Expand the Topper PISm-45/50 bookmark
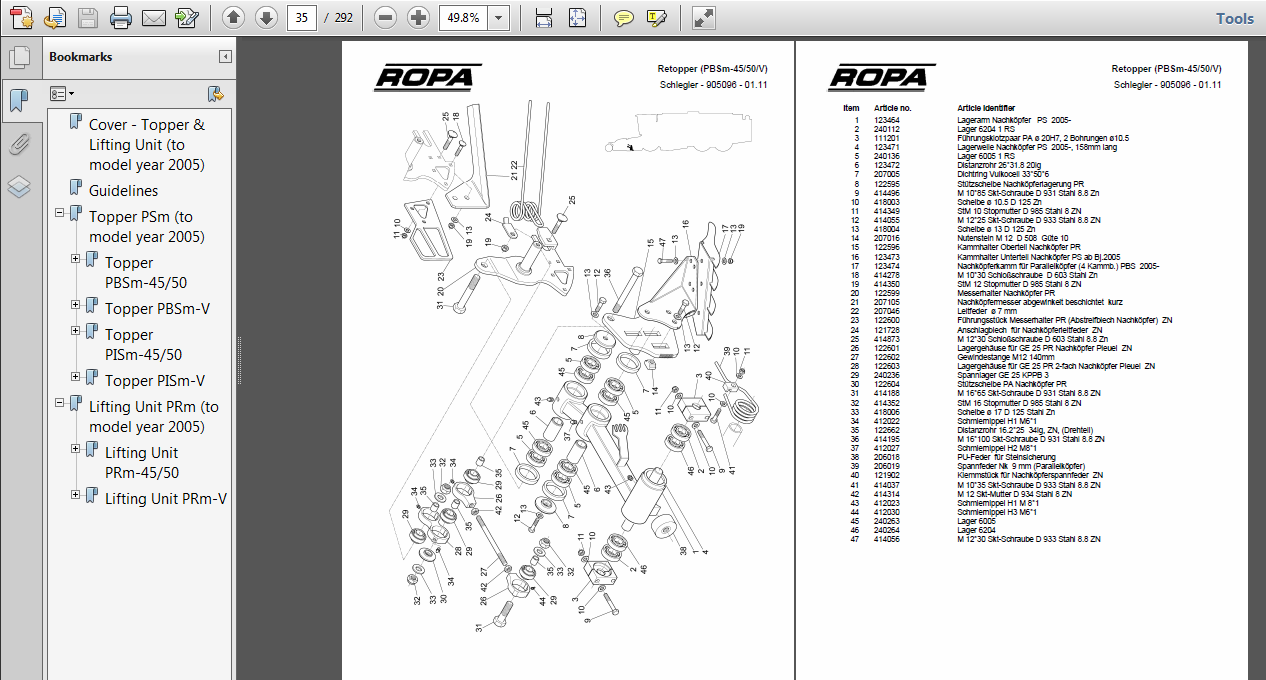The height and width of the screenshot is (680, 1266). point(75,331)
